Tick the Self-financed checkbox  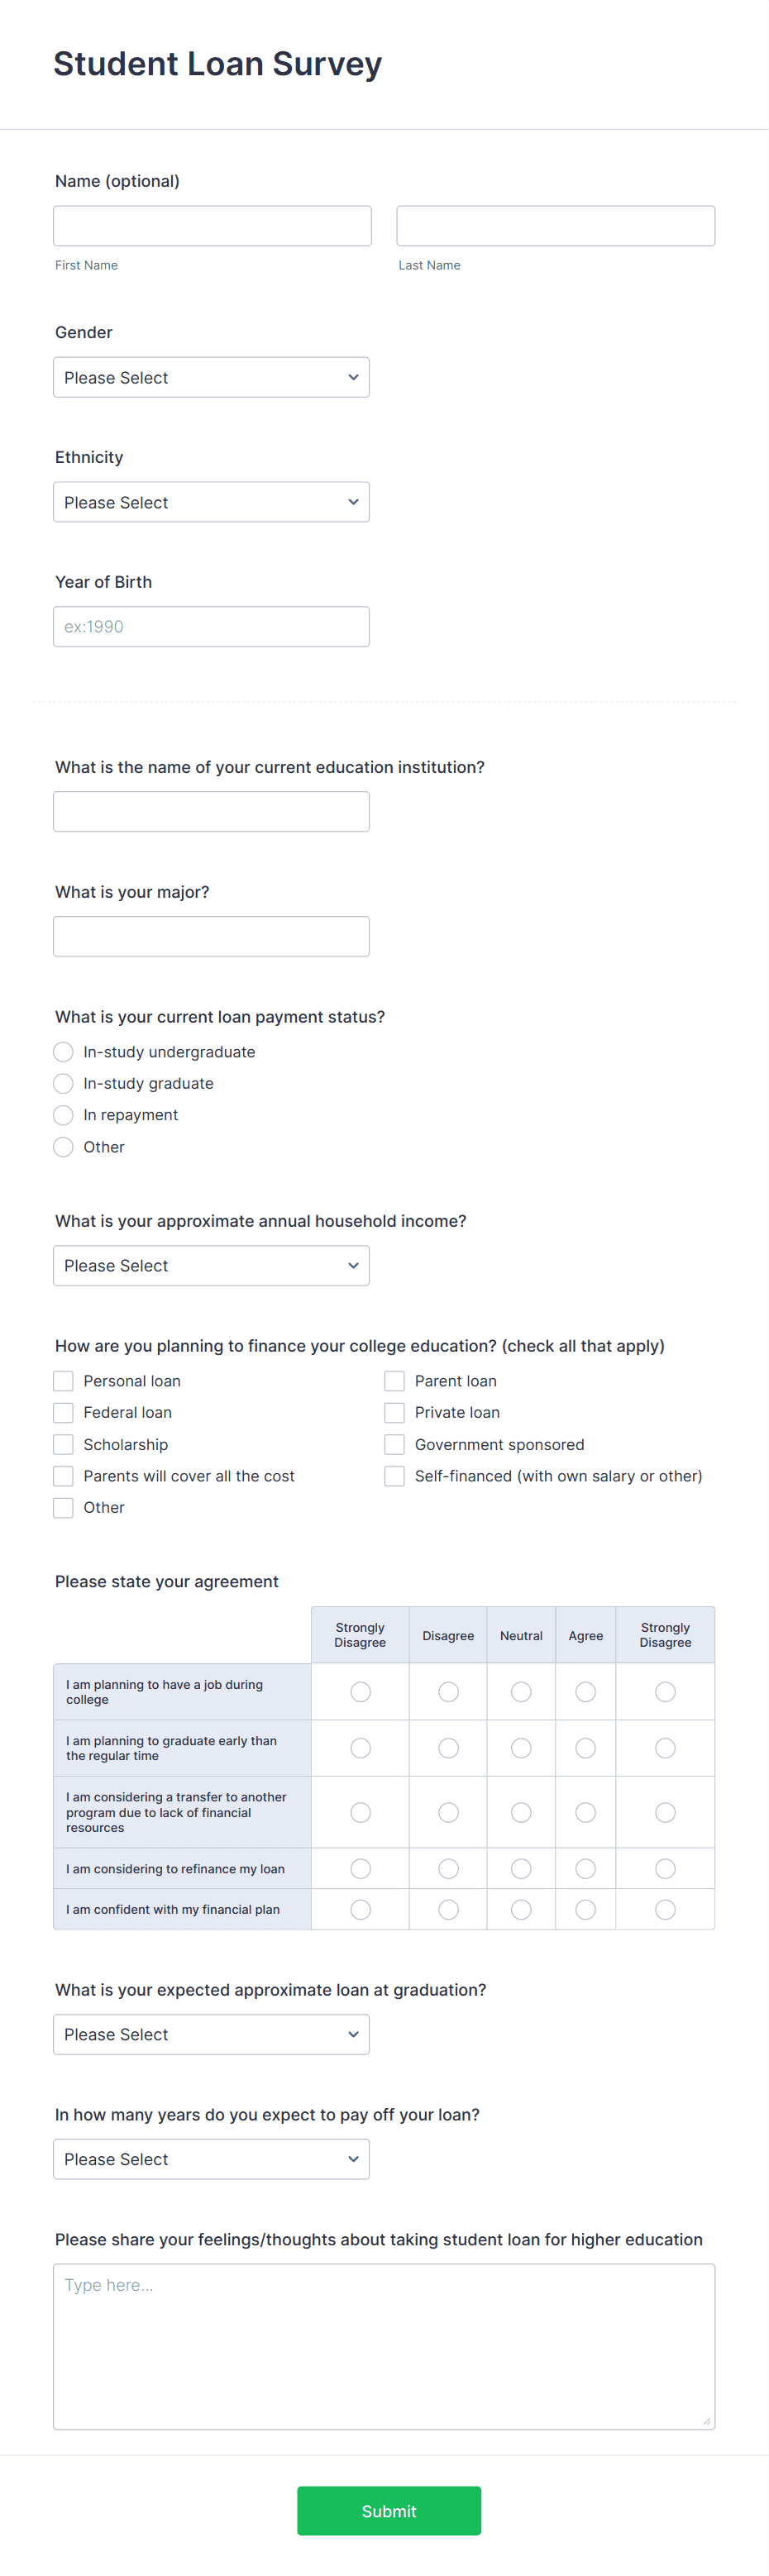click(394, 1475)
